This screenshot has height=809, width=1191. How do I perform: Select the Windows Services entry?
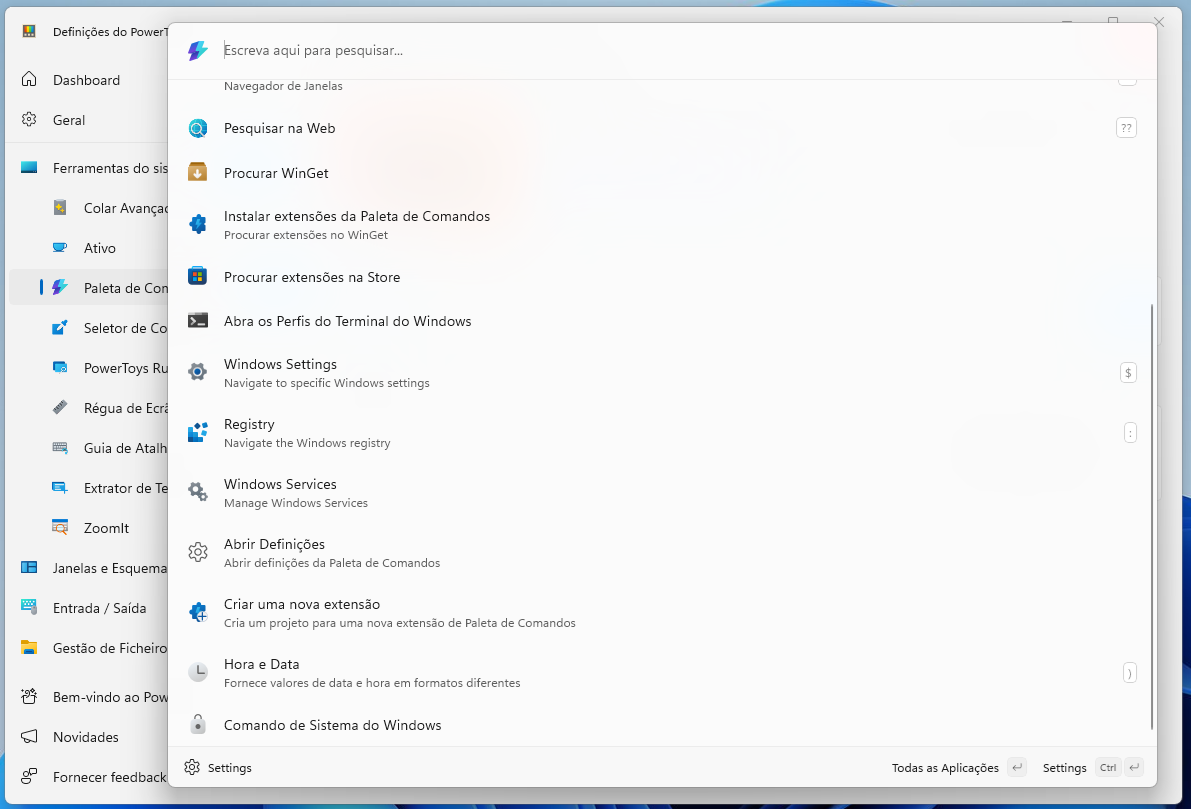click(661, 492)
